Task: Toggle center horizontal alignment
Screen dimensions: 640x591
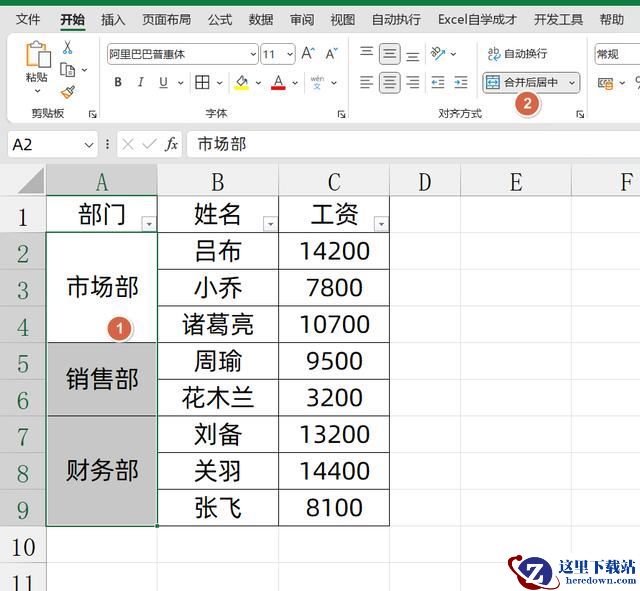Action: pyautogui.click(x=389, y=82)
